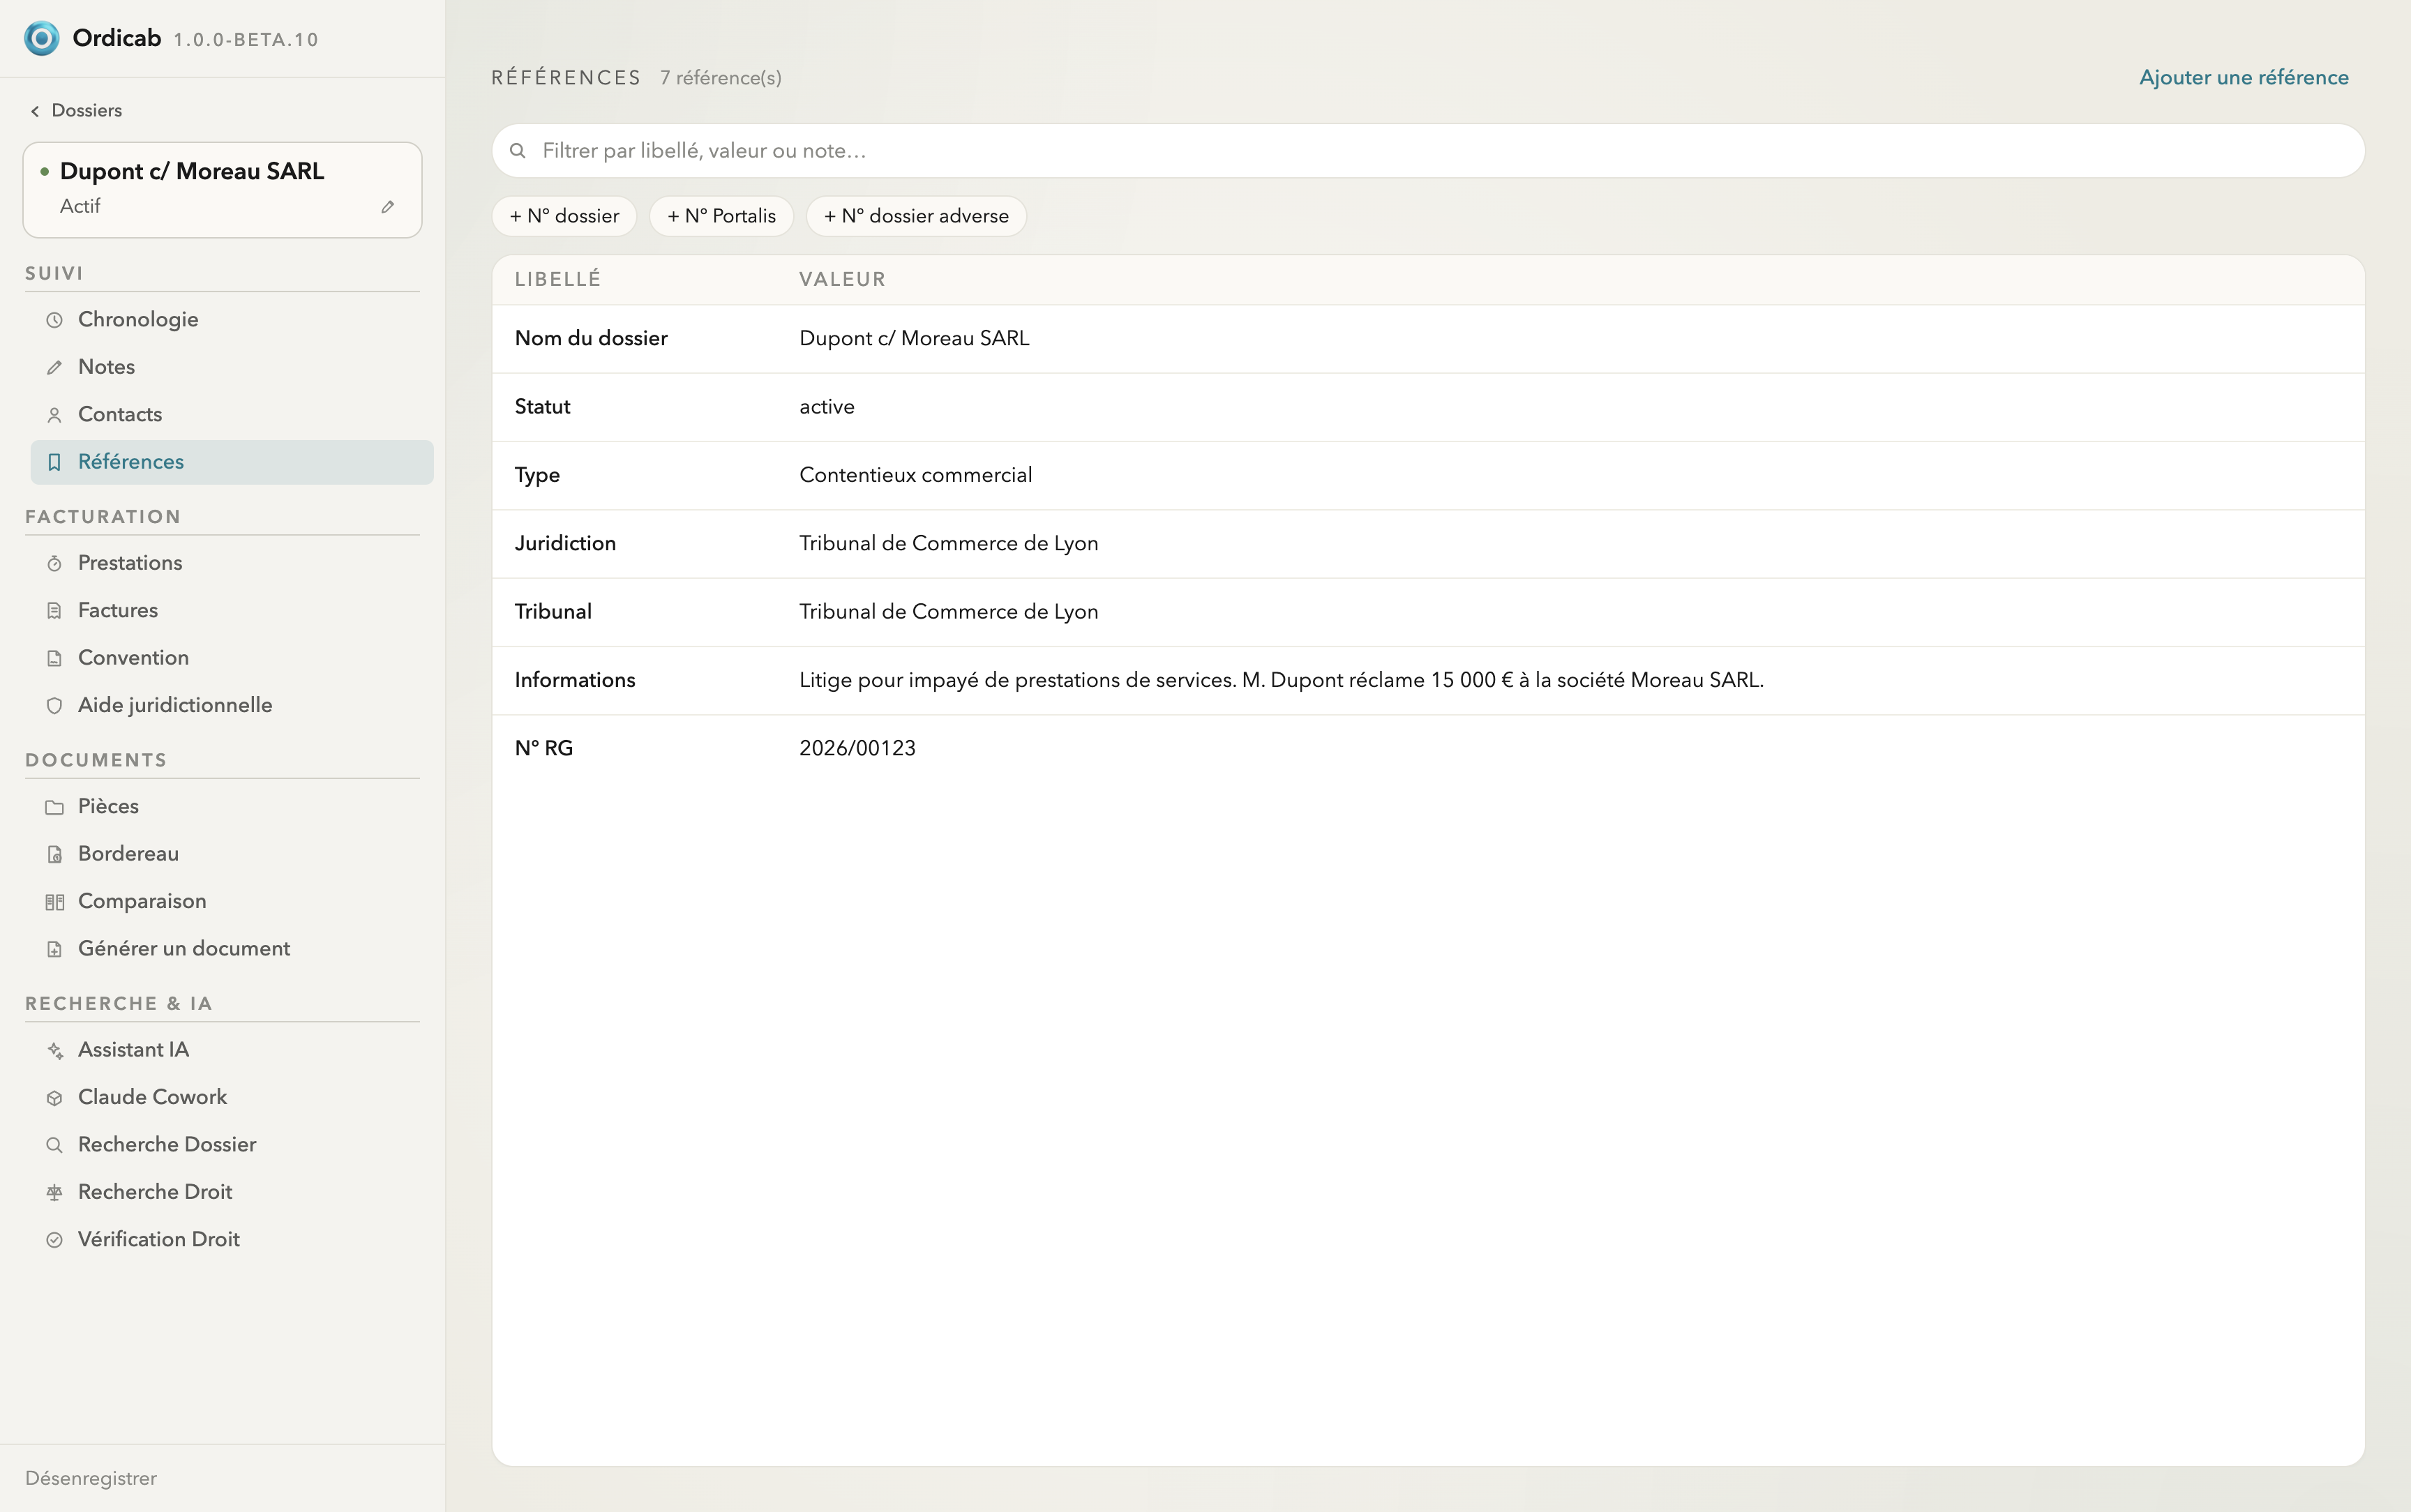Click the LIBELLÉ column header
2411x1512 pixels.
(558, 280)
